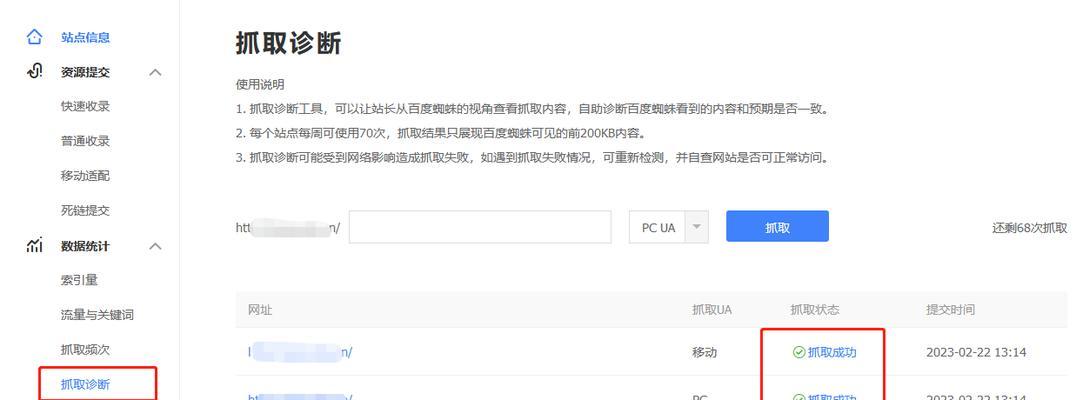Open 站点信息 home icon
This screenshot has height=400, width=1076.
pos(34,37)
